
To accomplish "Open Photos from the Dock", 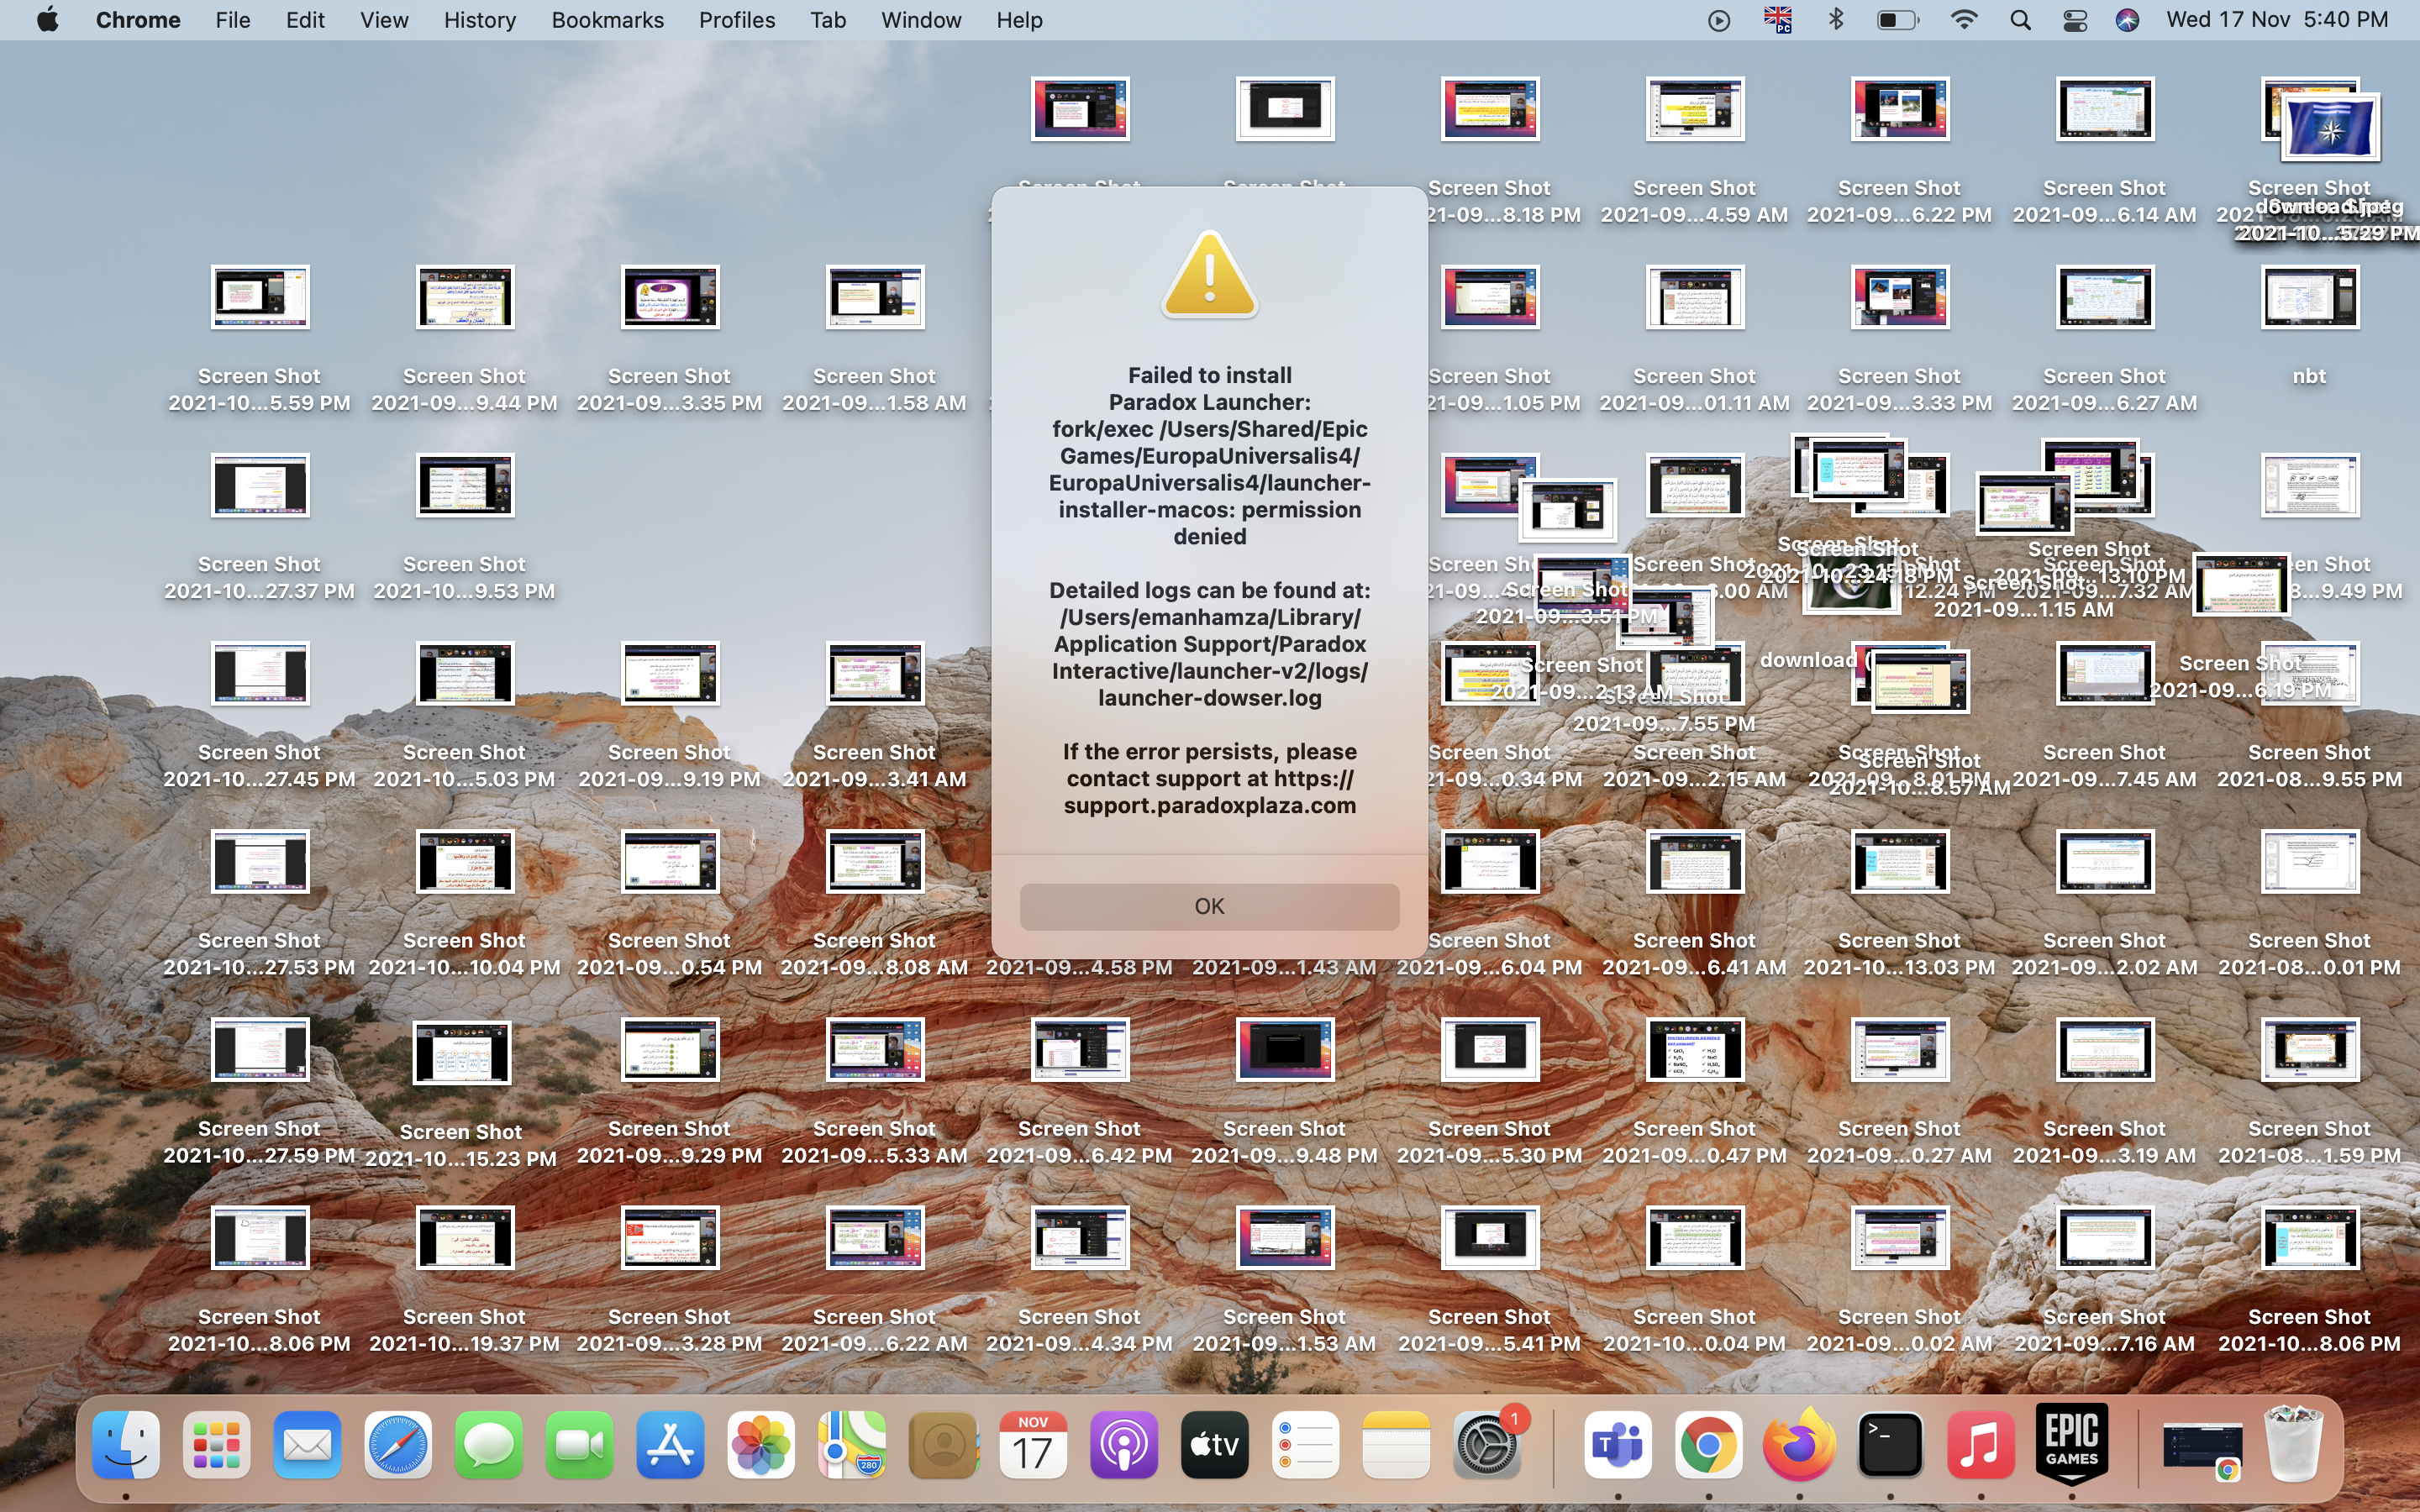I will [x=761, y=1445].
